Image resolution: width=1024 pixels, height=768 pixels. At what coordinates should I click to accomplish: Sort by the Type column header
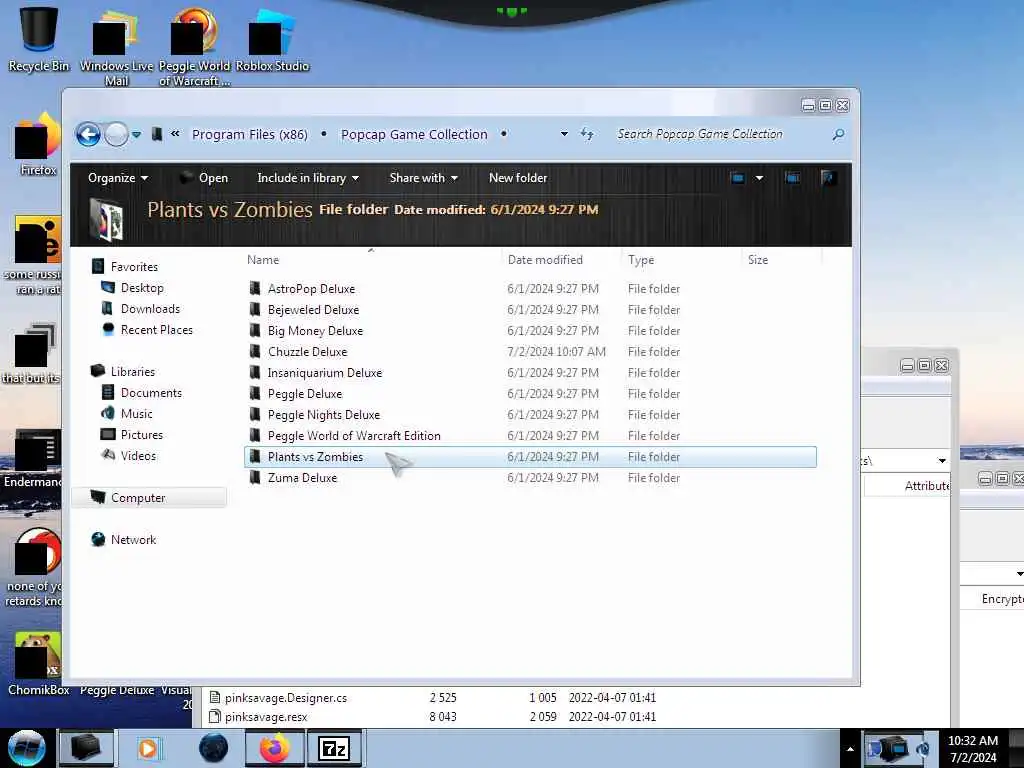coord(682,260)
